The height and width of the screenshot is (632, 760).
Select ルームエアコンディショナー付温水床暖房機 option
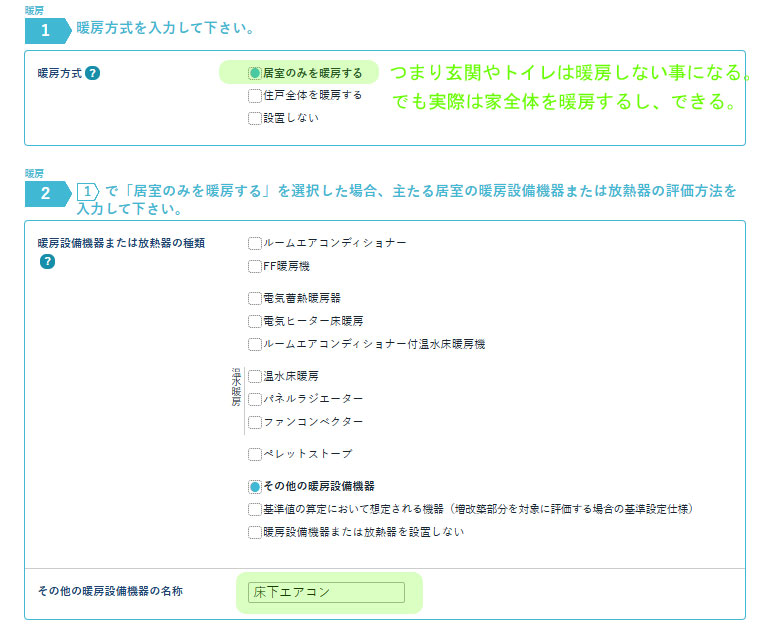pos(255,344)
